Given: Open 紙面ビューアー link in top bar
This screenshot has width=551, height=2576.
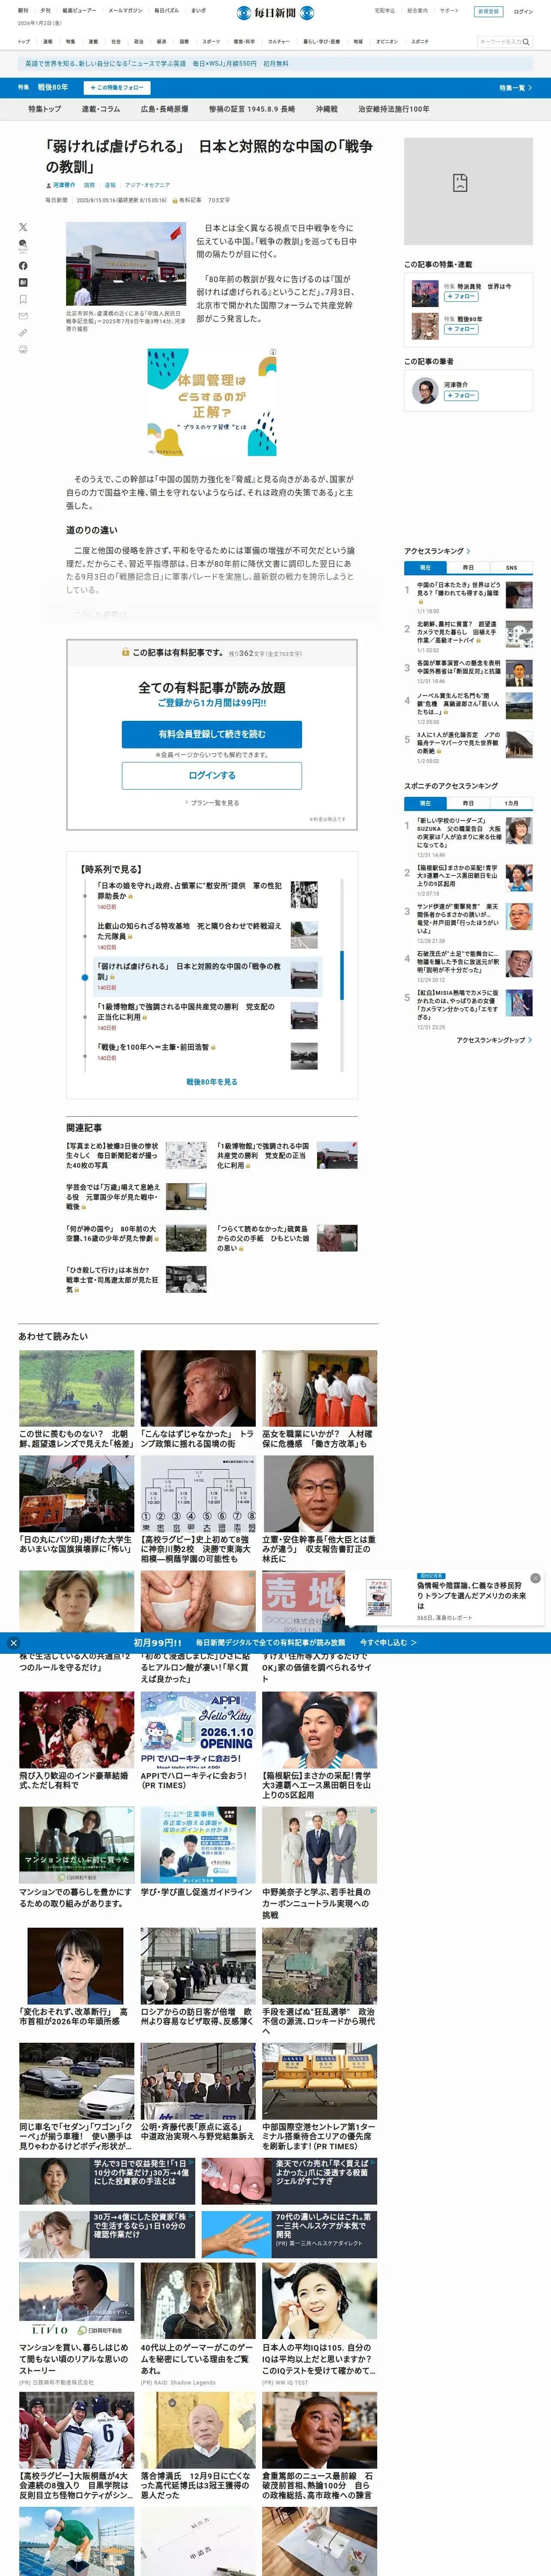Looking at the screenshot, I should click(79, 11).
